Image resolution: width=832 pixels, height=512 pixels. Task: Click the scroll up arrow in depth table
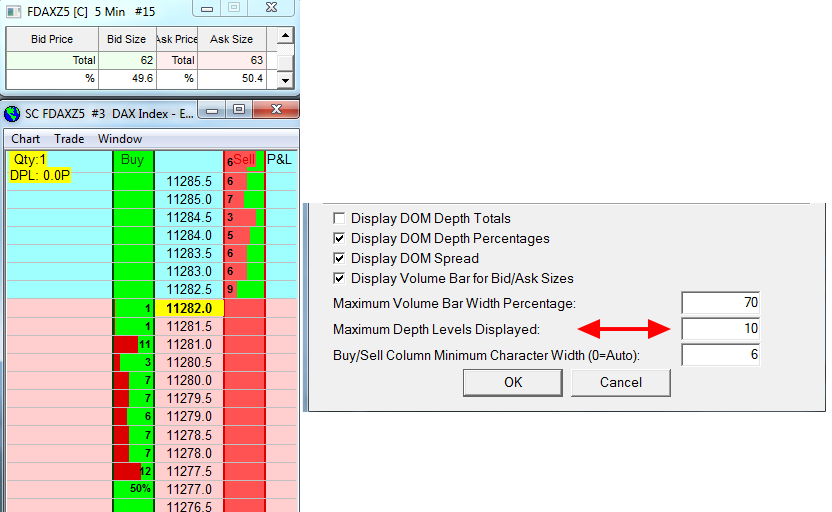coord(285,36)
